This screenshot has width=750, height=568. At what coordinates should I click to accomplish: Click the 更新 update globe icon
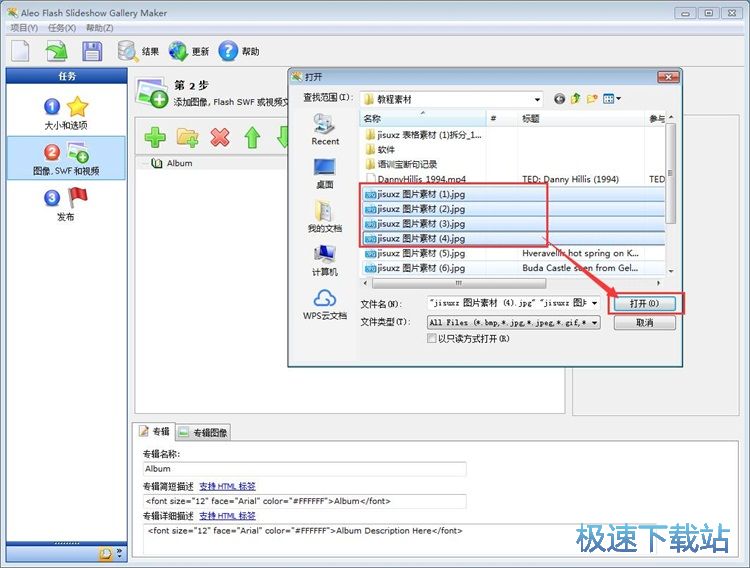pyautogui.click(x=188, y=51)
